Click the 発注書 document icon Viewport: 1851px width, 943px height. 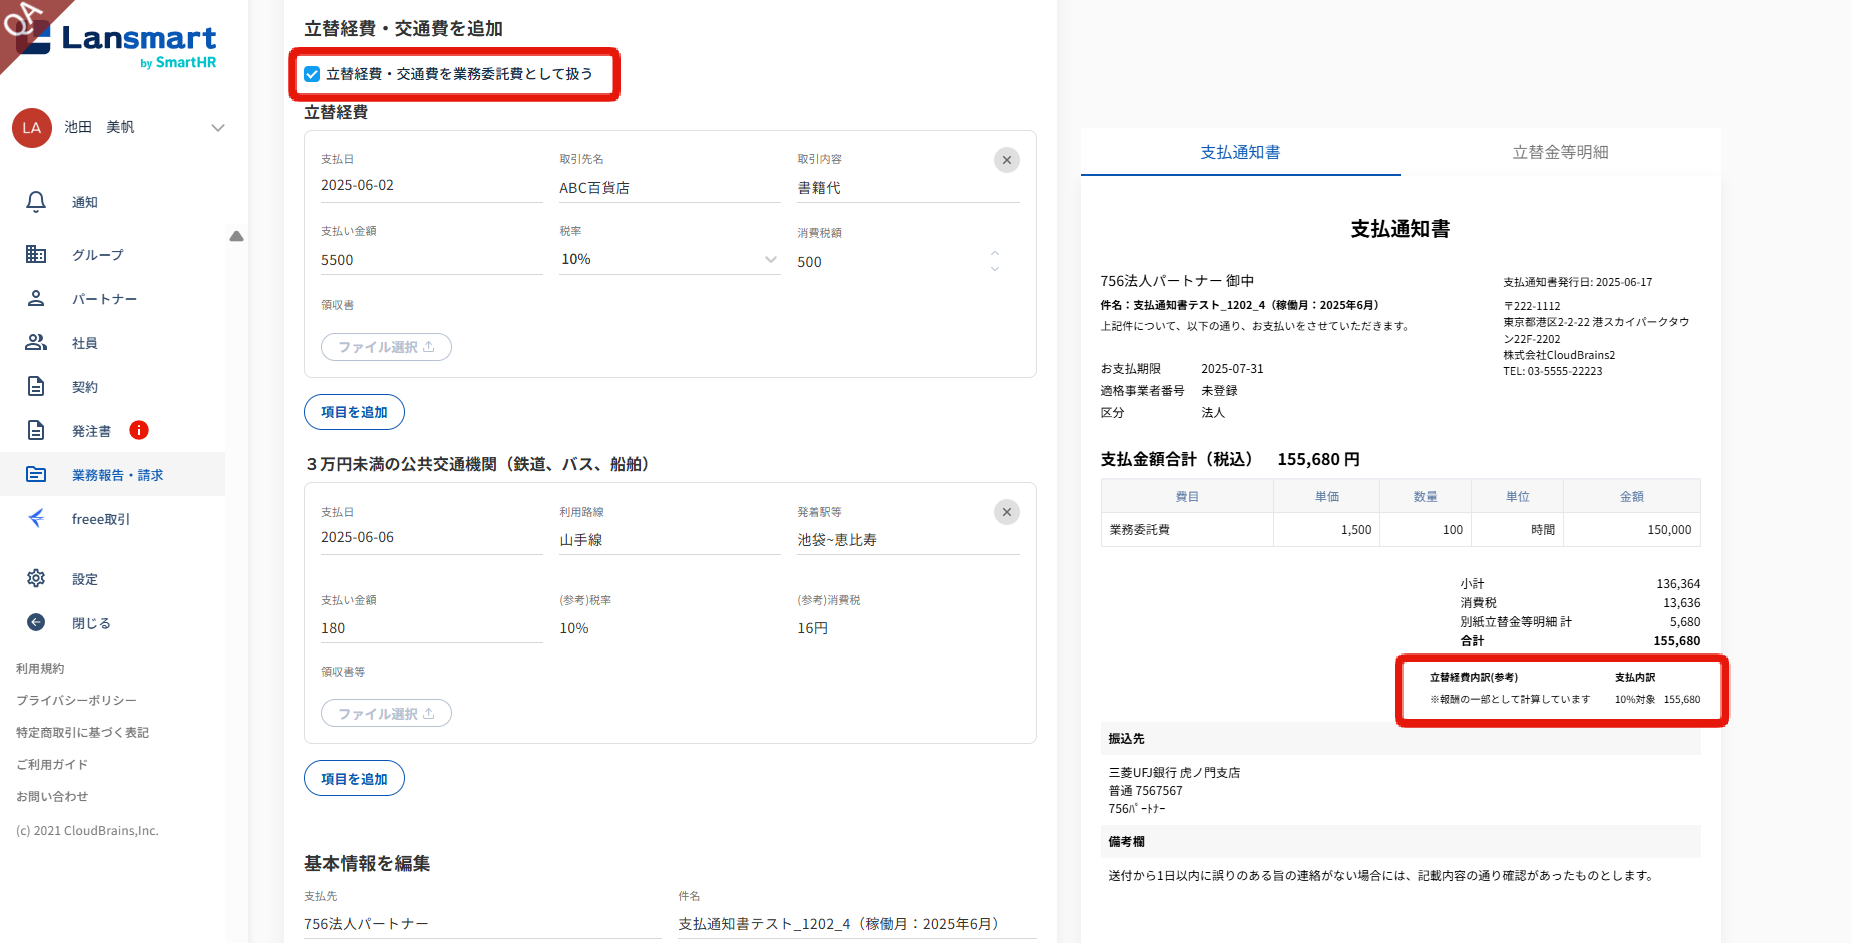pos(36,430)
